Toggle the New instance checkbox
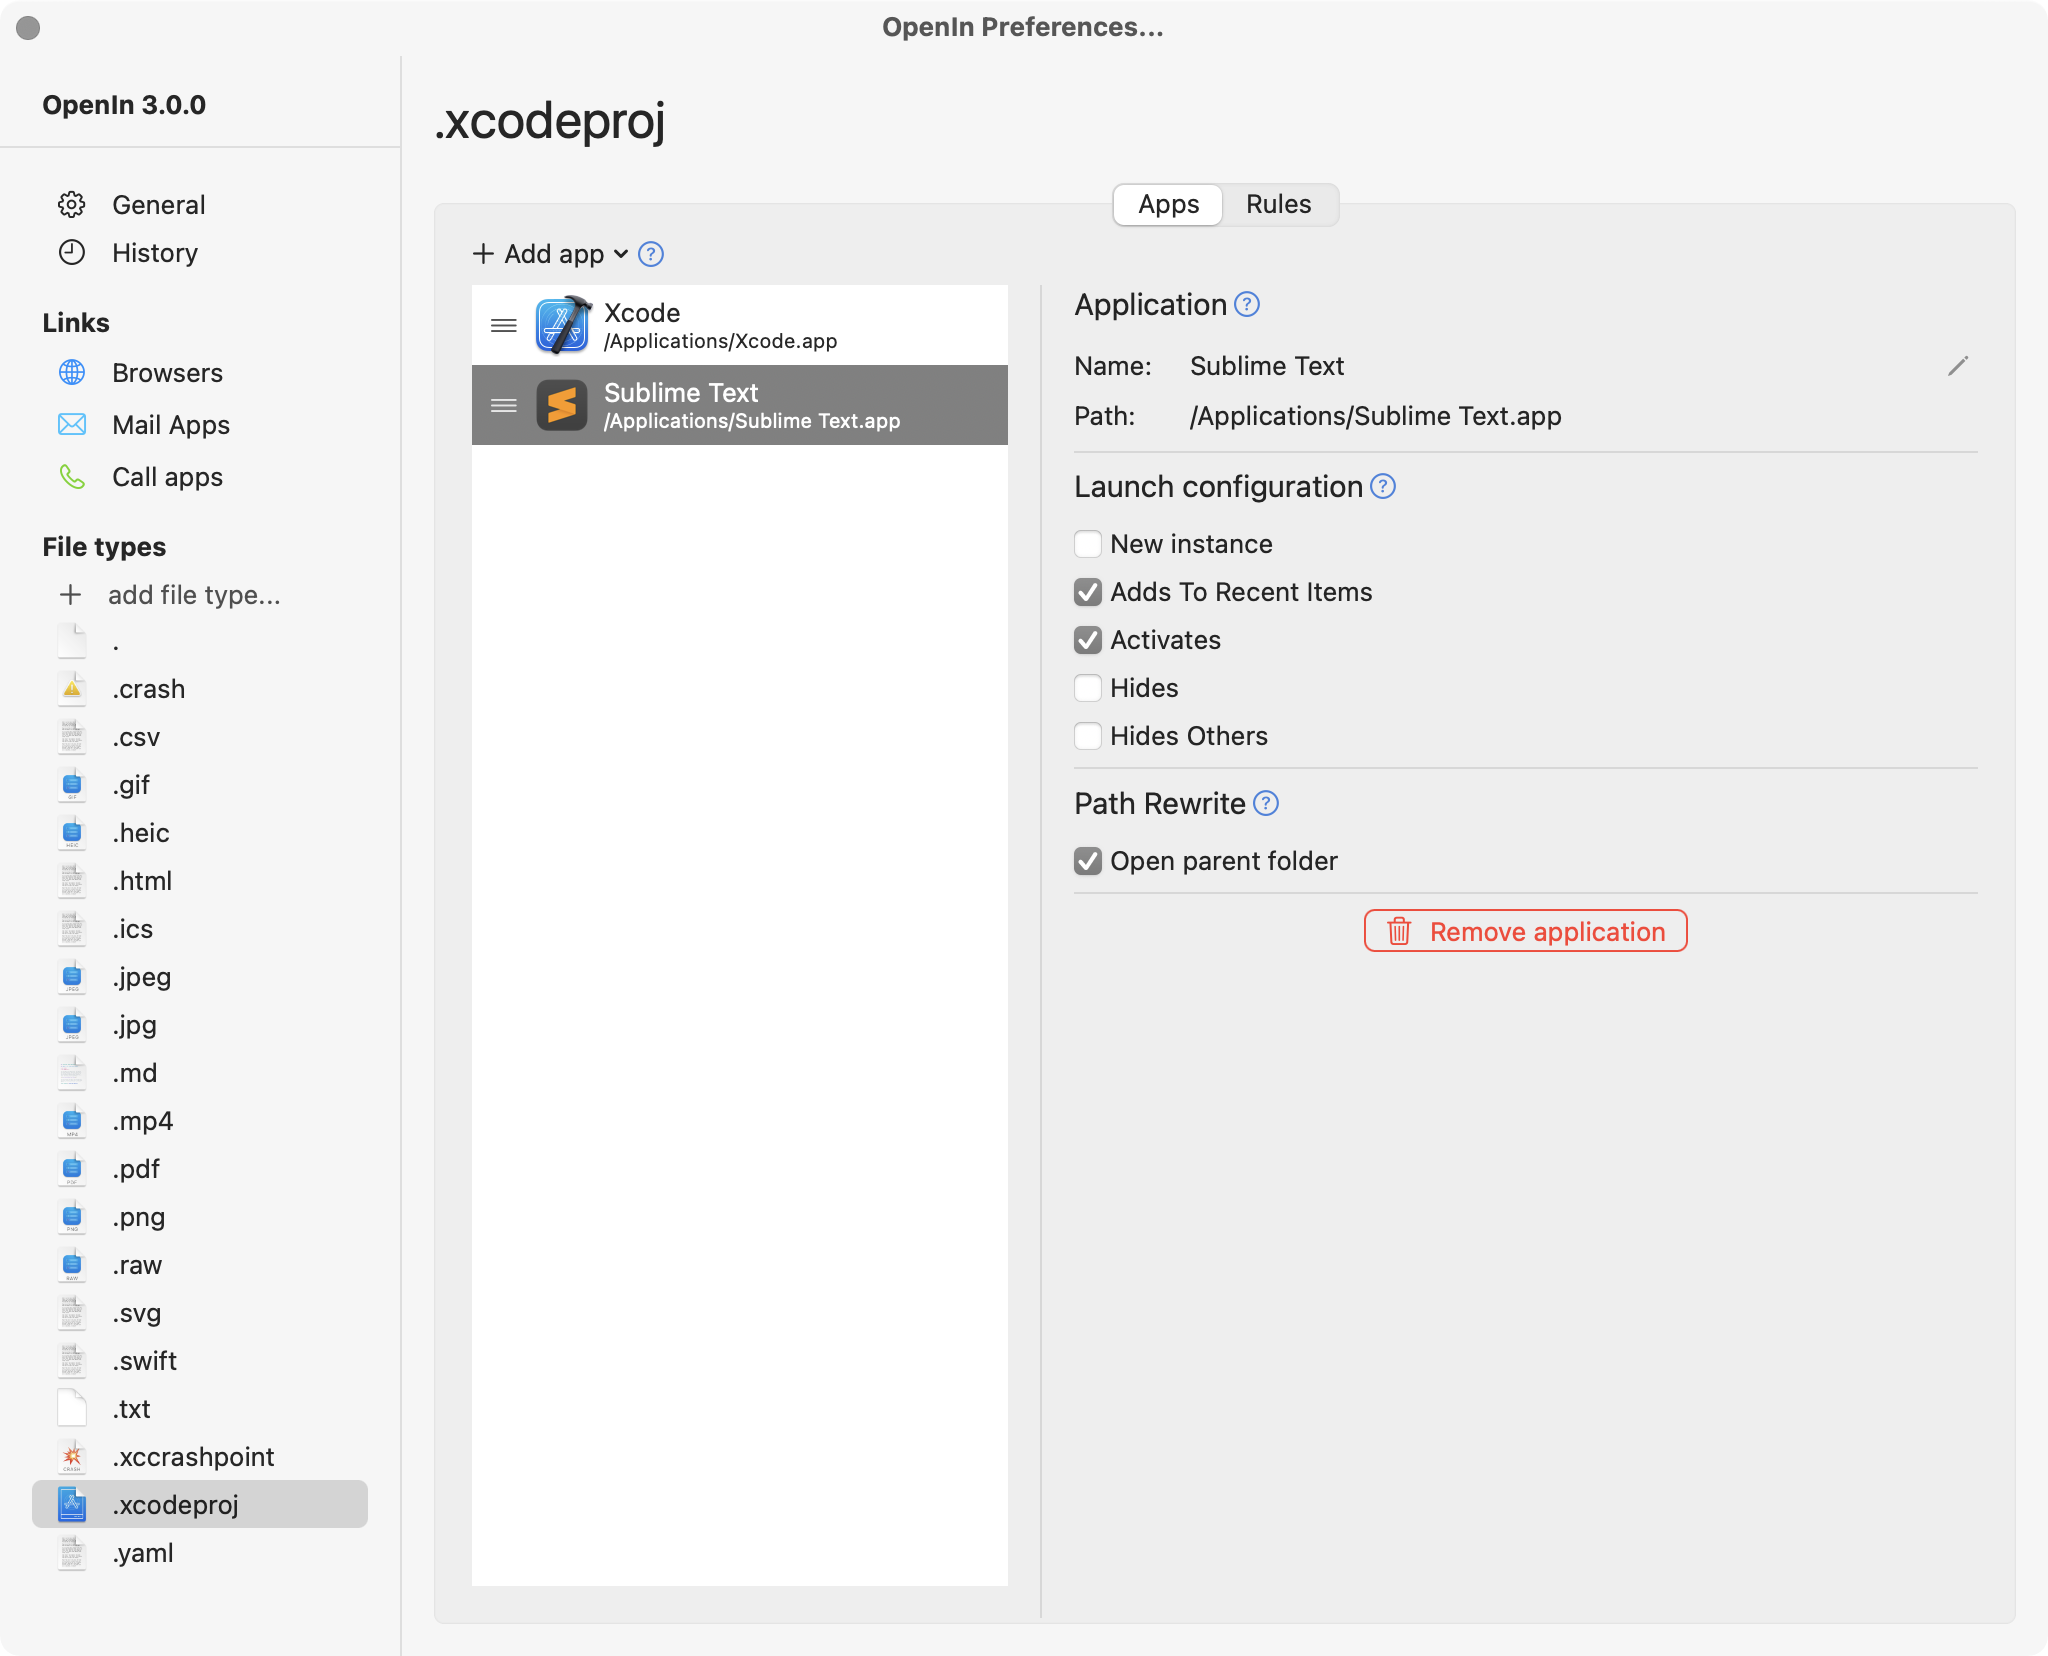Viewport: 2048px width, 1656px height. pos(1088,544)
